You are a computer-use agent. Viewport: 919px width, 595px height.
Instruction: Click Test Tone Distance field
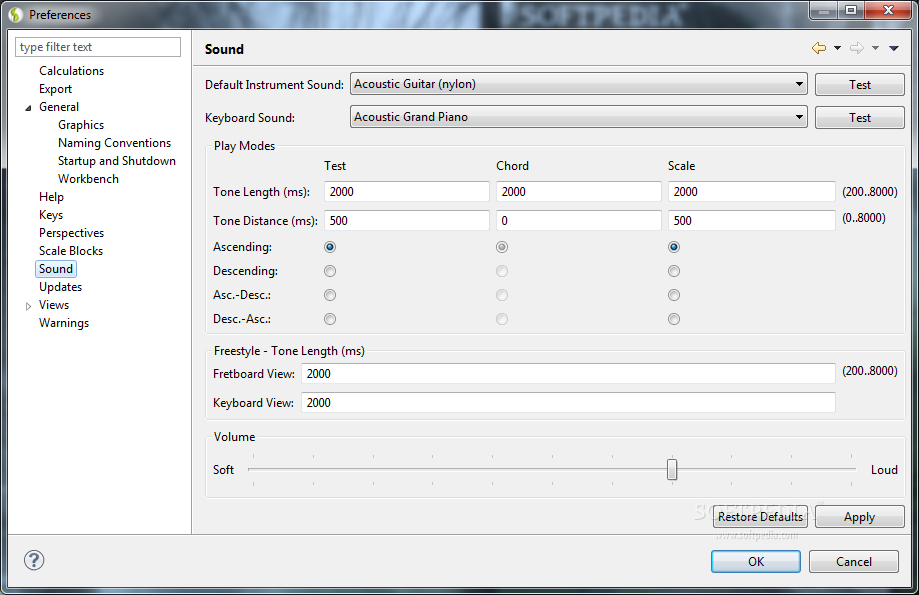(407, 220)
